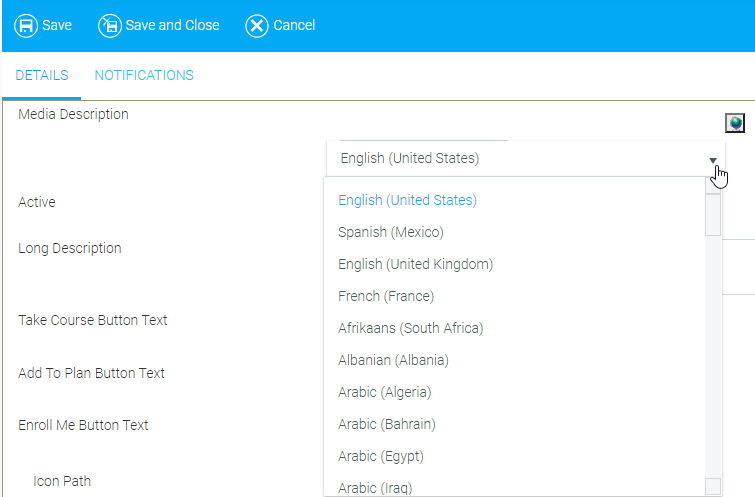Choose Albanian (Albania) from list
The height and width of the screenshot is (497, 755).
click(x=393, y=360)
